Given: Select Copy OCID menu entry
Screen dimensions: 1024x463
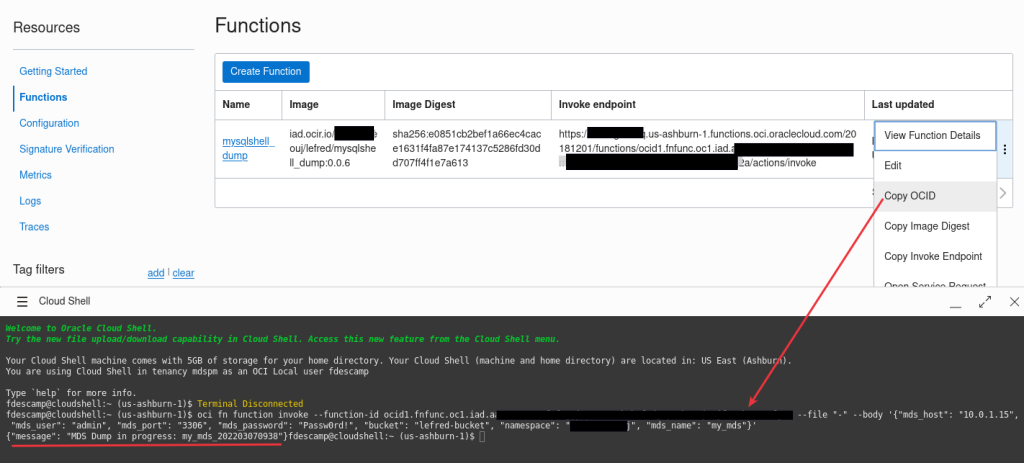Looking at the screenshot, I should [x=910, y=196].
